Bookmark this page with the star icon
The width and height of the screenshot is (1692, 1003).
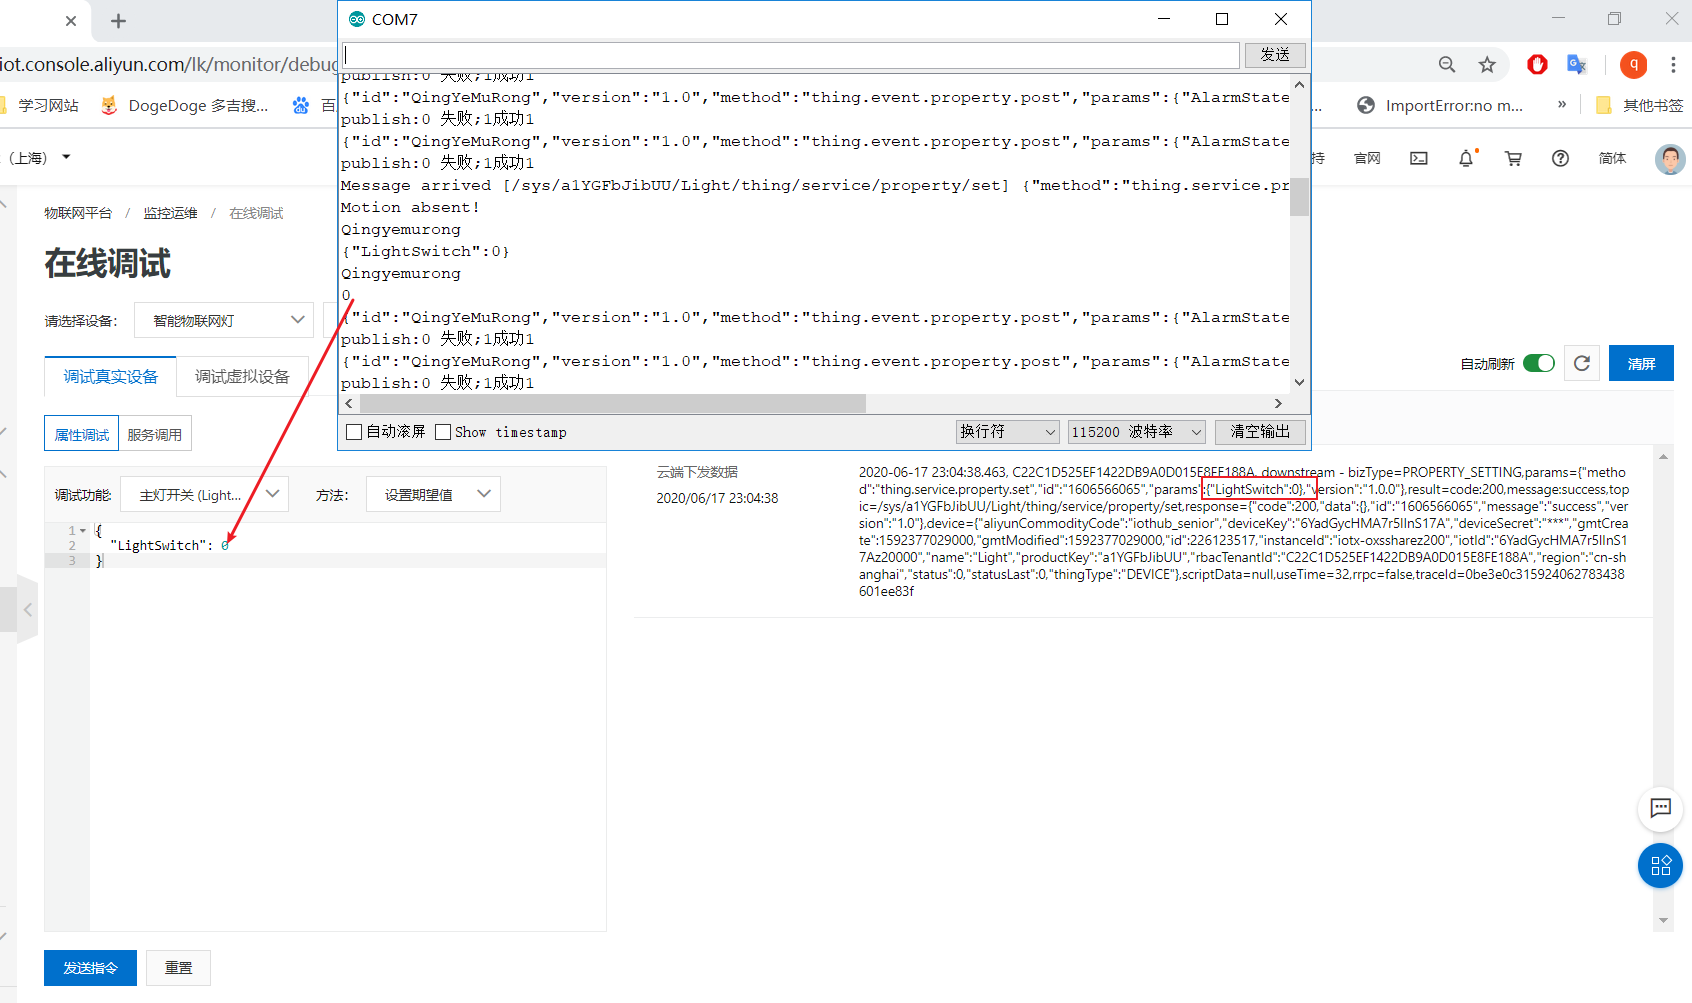coord(1487,65)
